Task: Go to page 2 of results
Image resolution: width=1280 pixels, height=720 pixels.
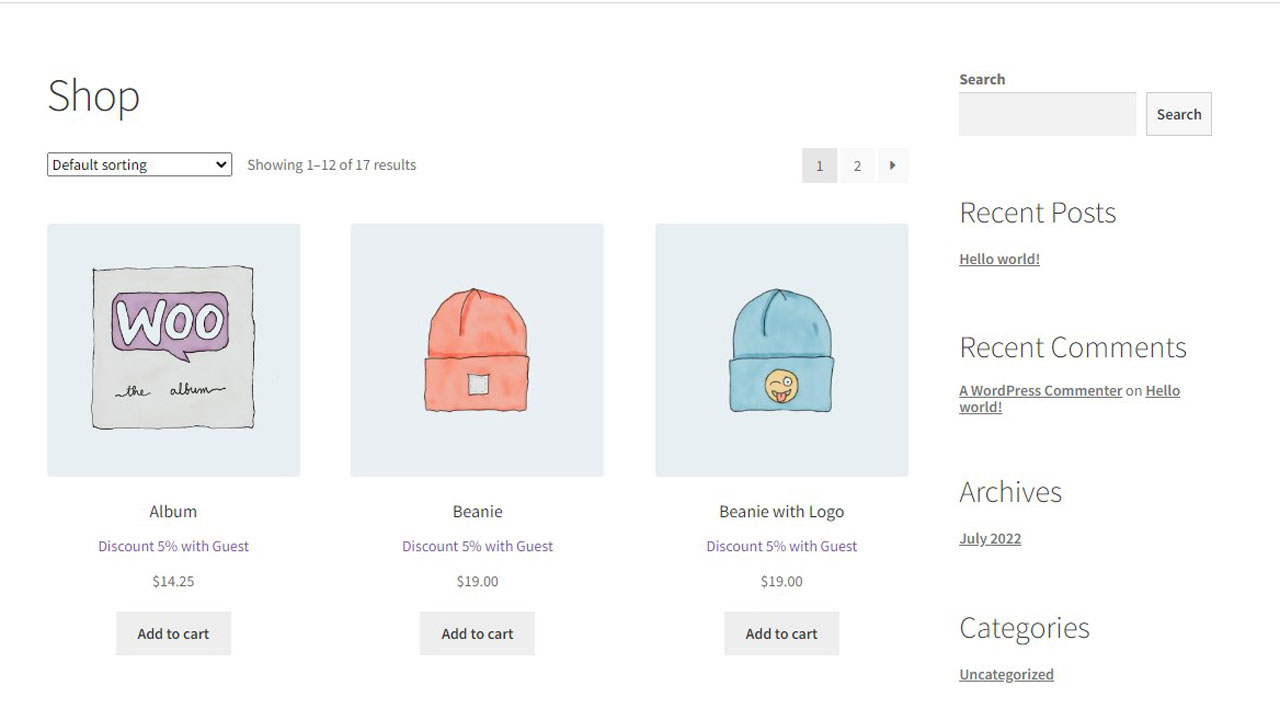Action: 856,166
